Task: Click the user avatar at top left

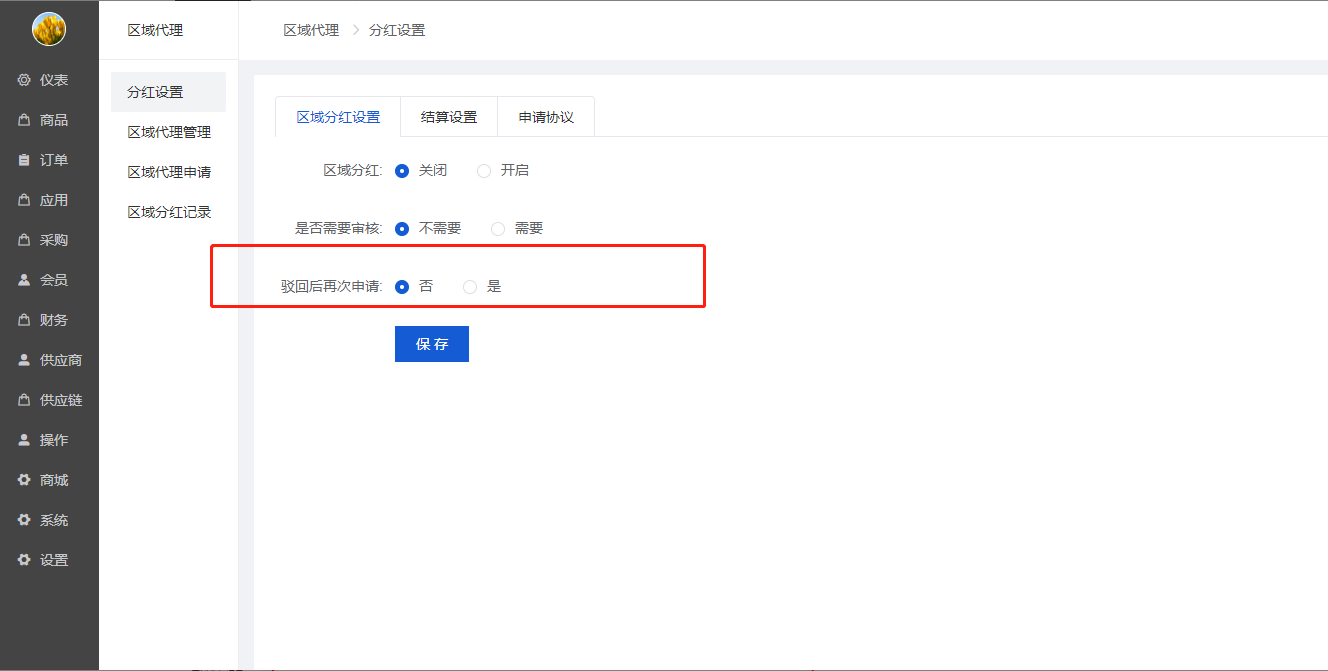Action: pos(49,29)
